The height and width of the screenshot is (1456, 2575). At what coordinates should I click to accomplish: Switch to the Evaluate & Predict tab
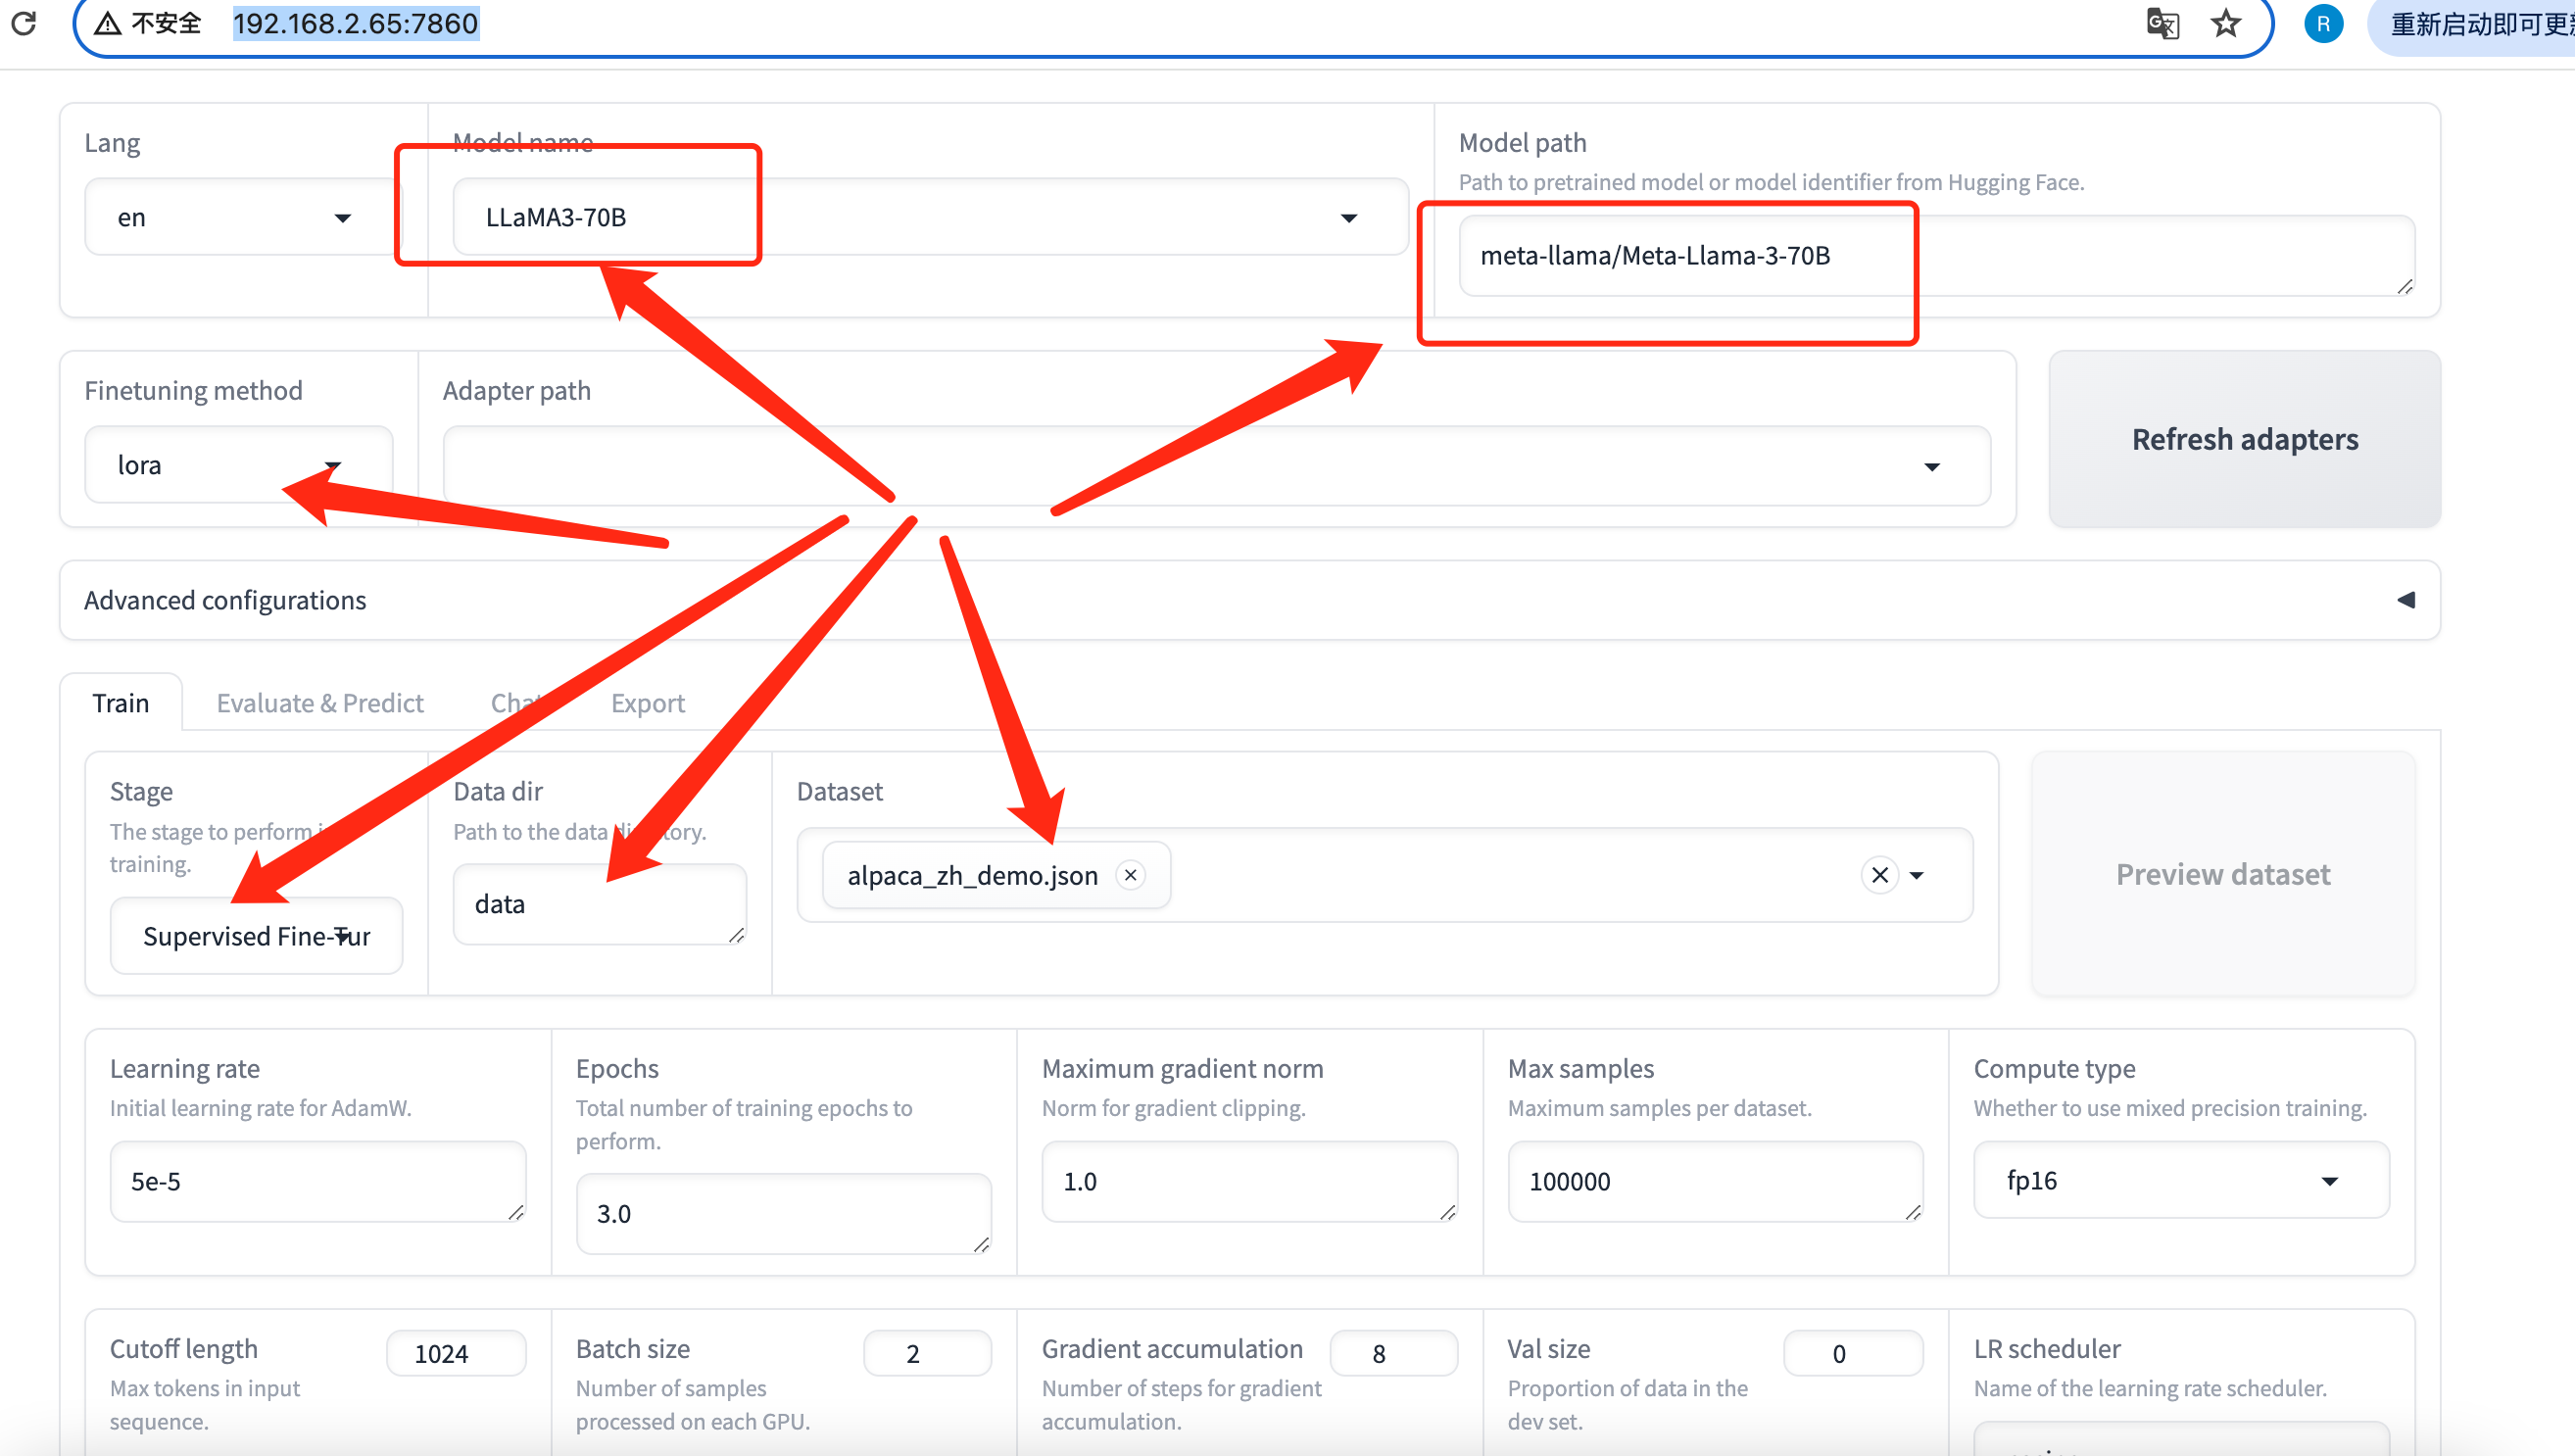coord(320,703)
